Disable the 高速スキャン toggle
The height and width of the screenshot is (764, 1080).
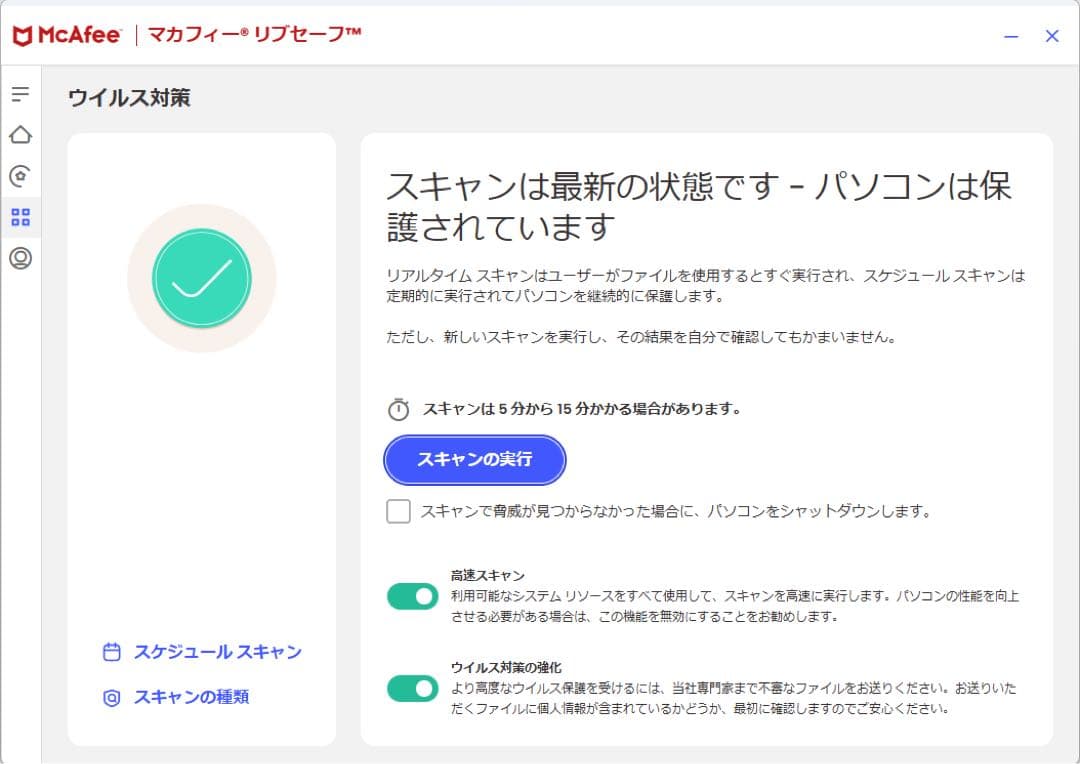click(x=412, y=595)
